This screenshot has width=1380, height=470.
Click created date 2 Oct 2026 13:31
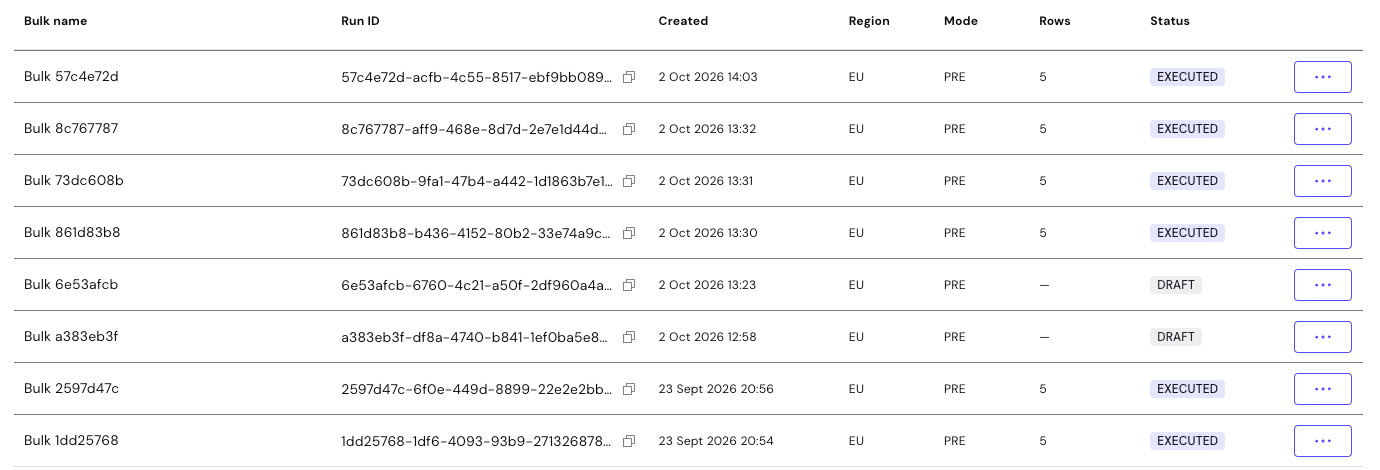click(x=706, y=181)
